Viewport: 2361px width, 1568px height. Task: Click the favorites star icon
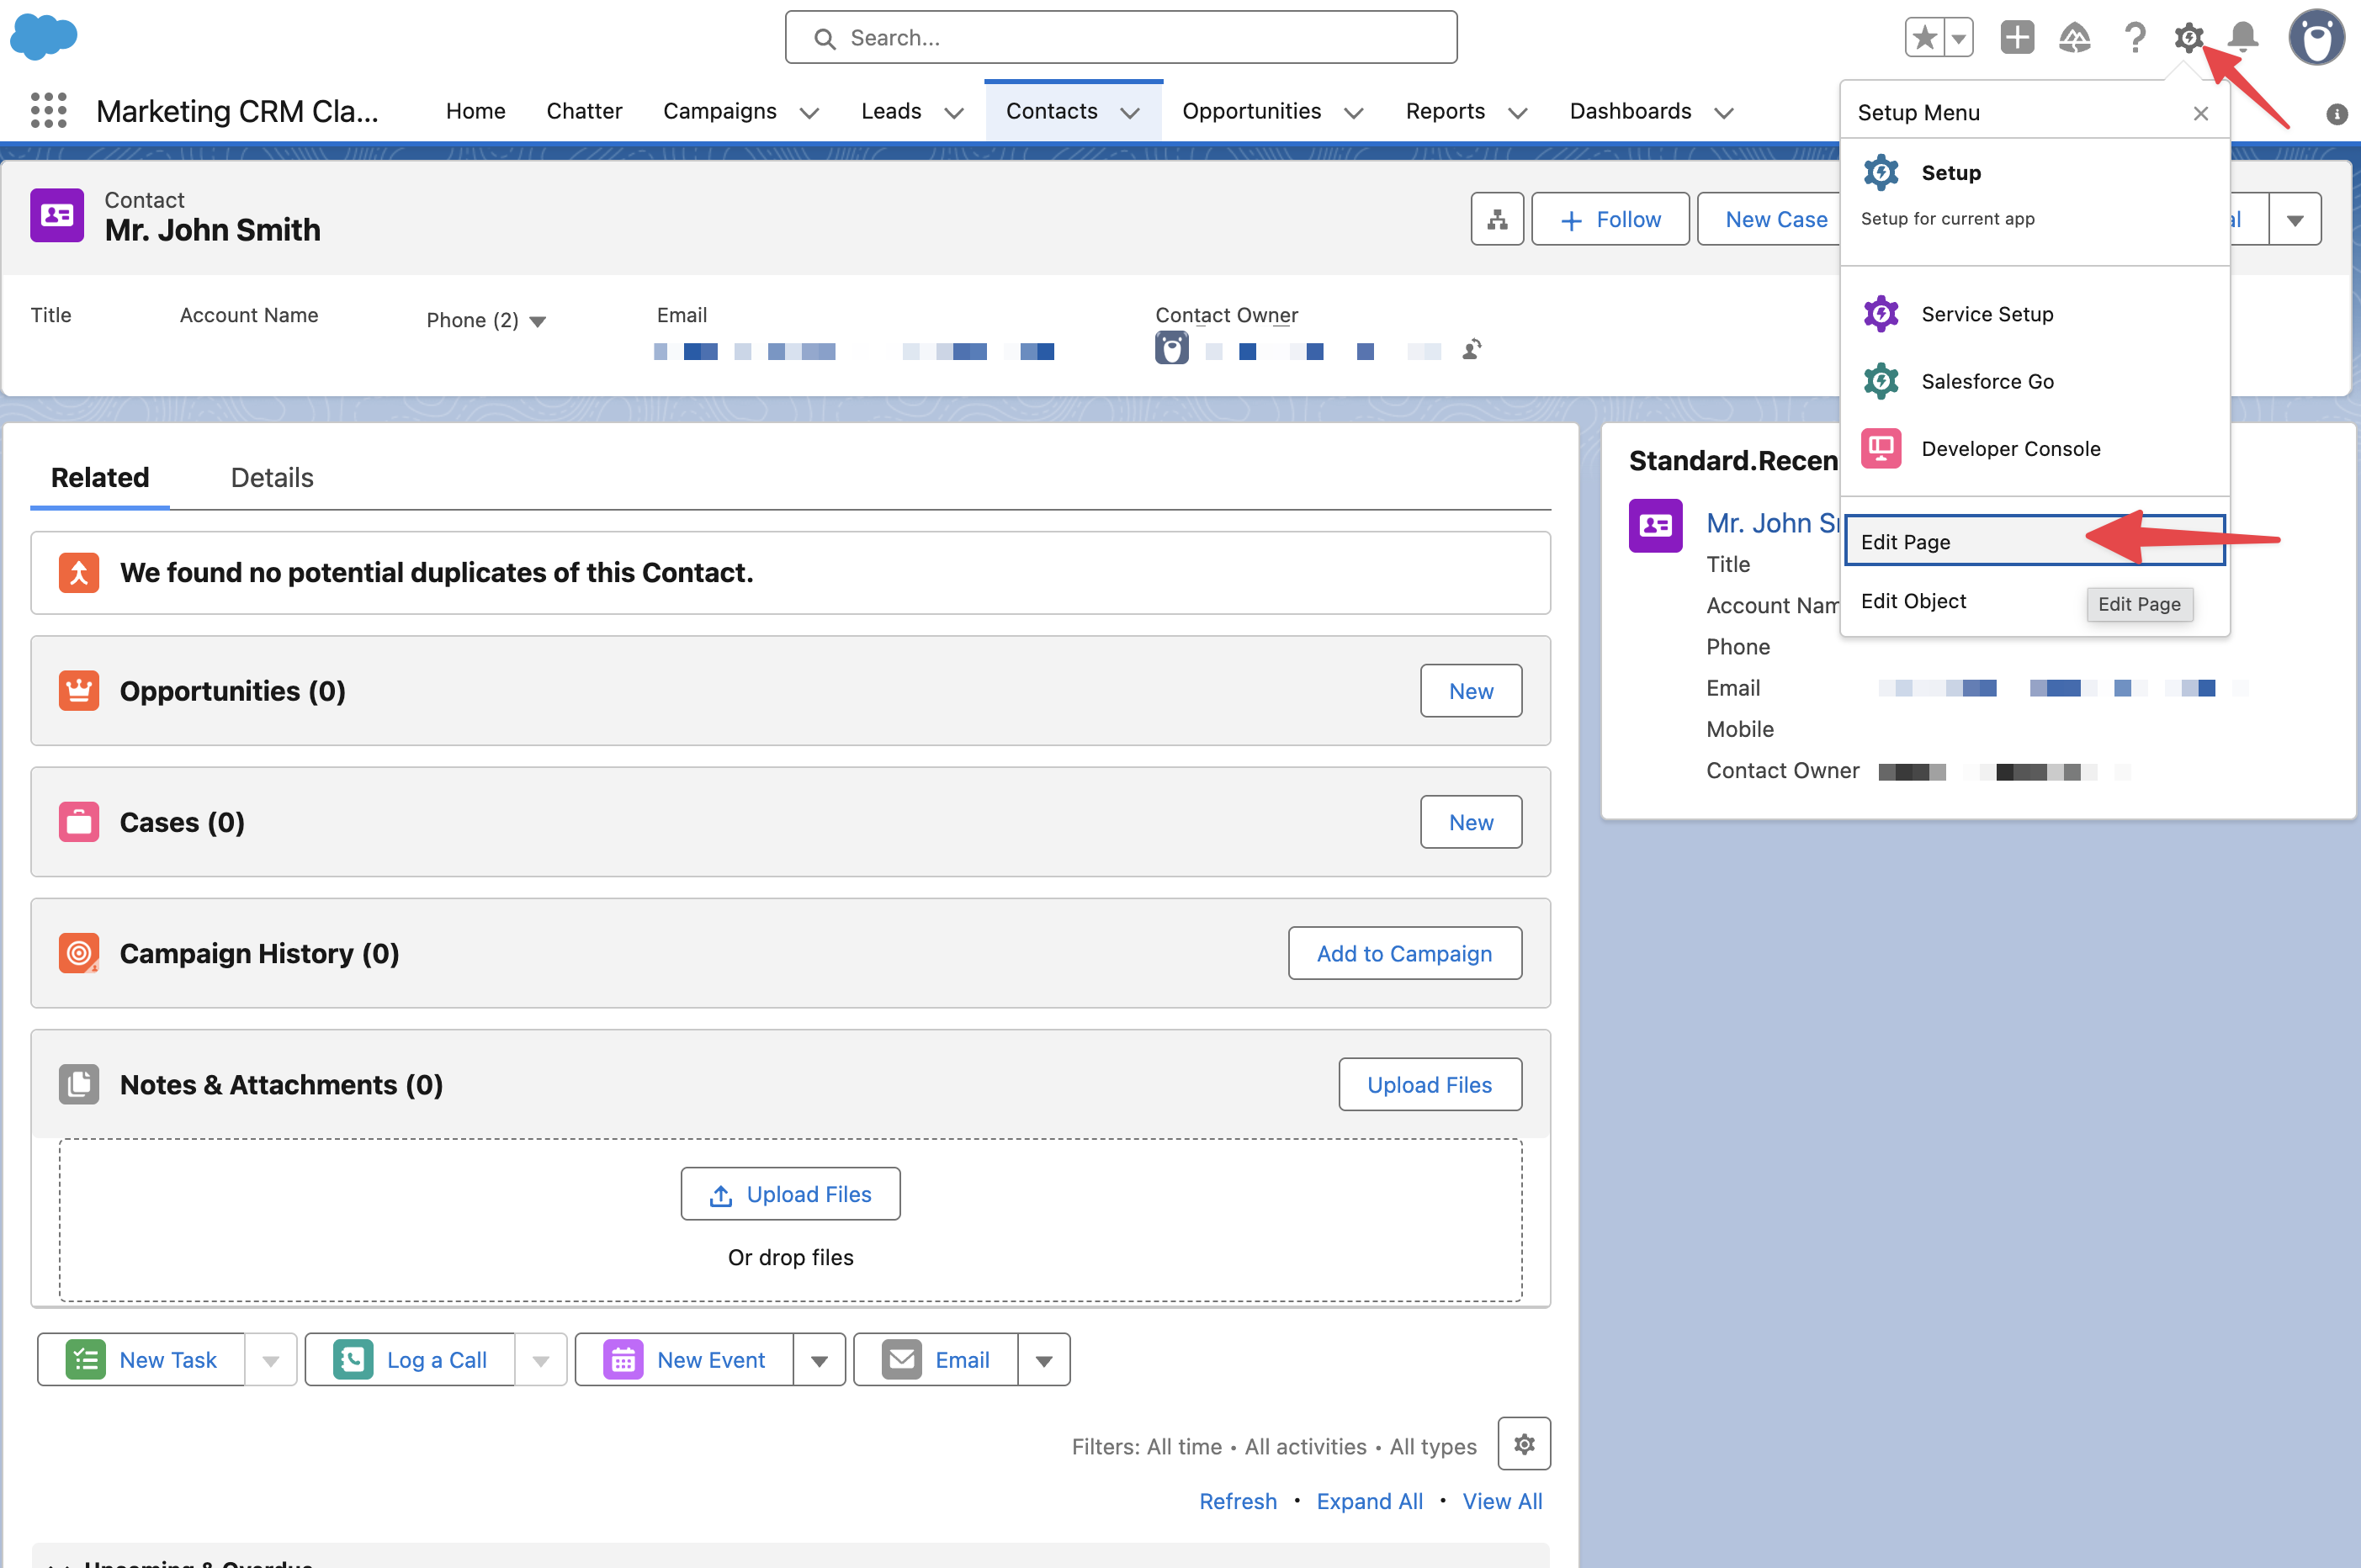tap(1924, 38)
